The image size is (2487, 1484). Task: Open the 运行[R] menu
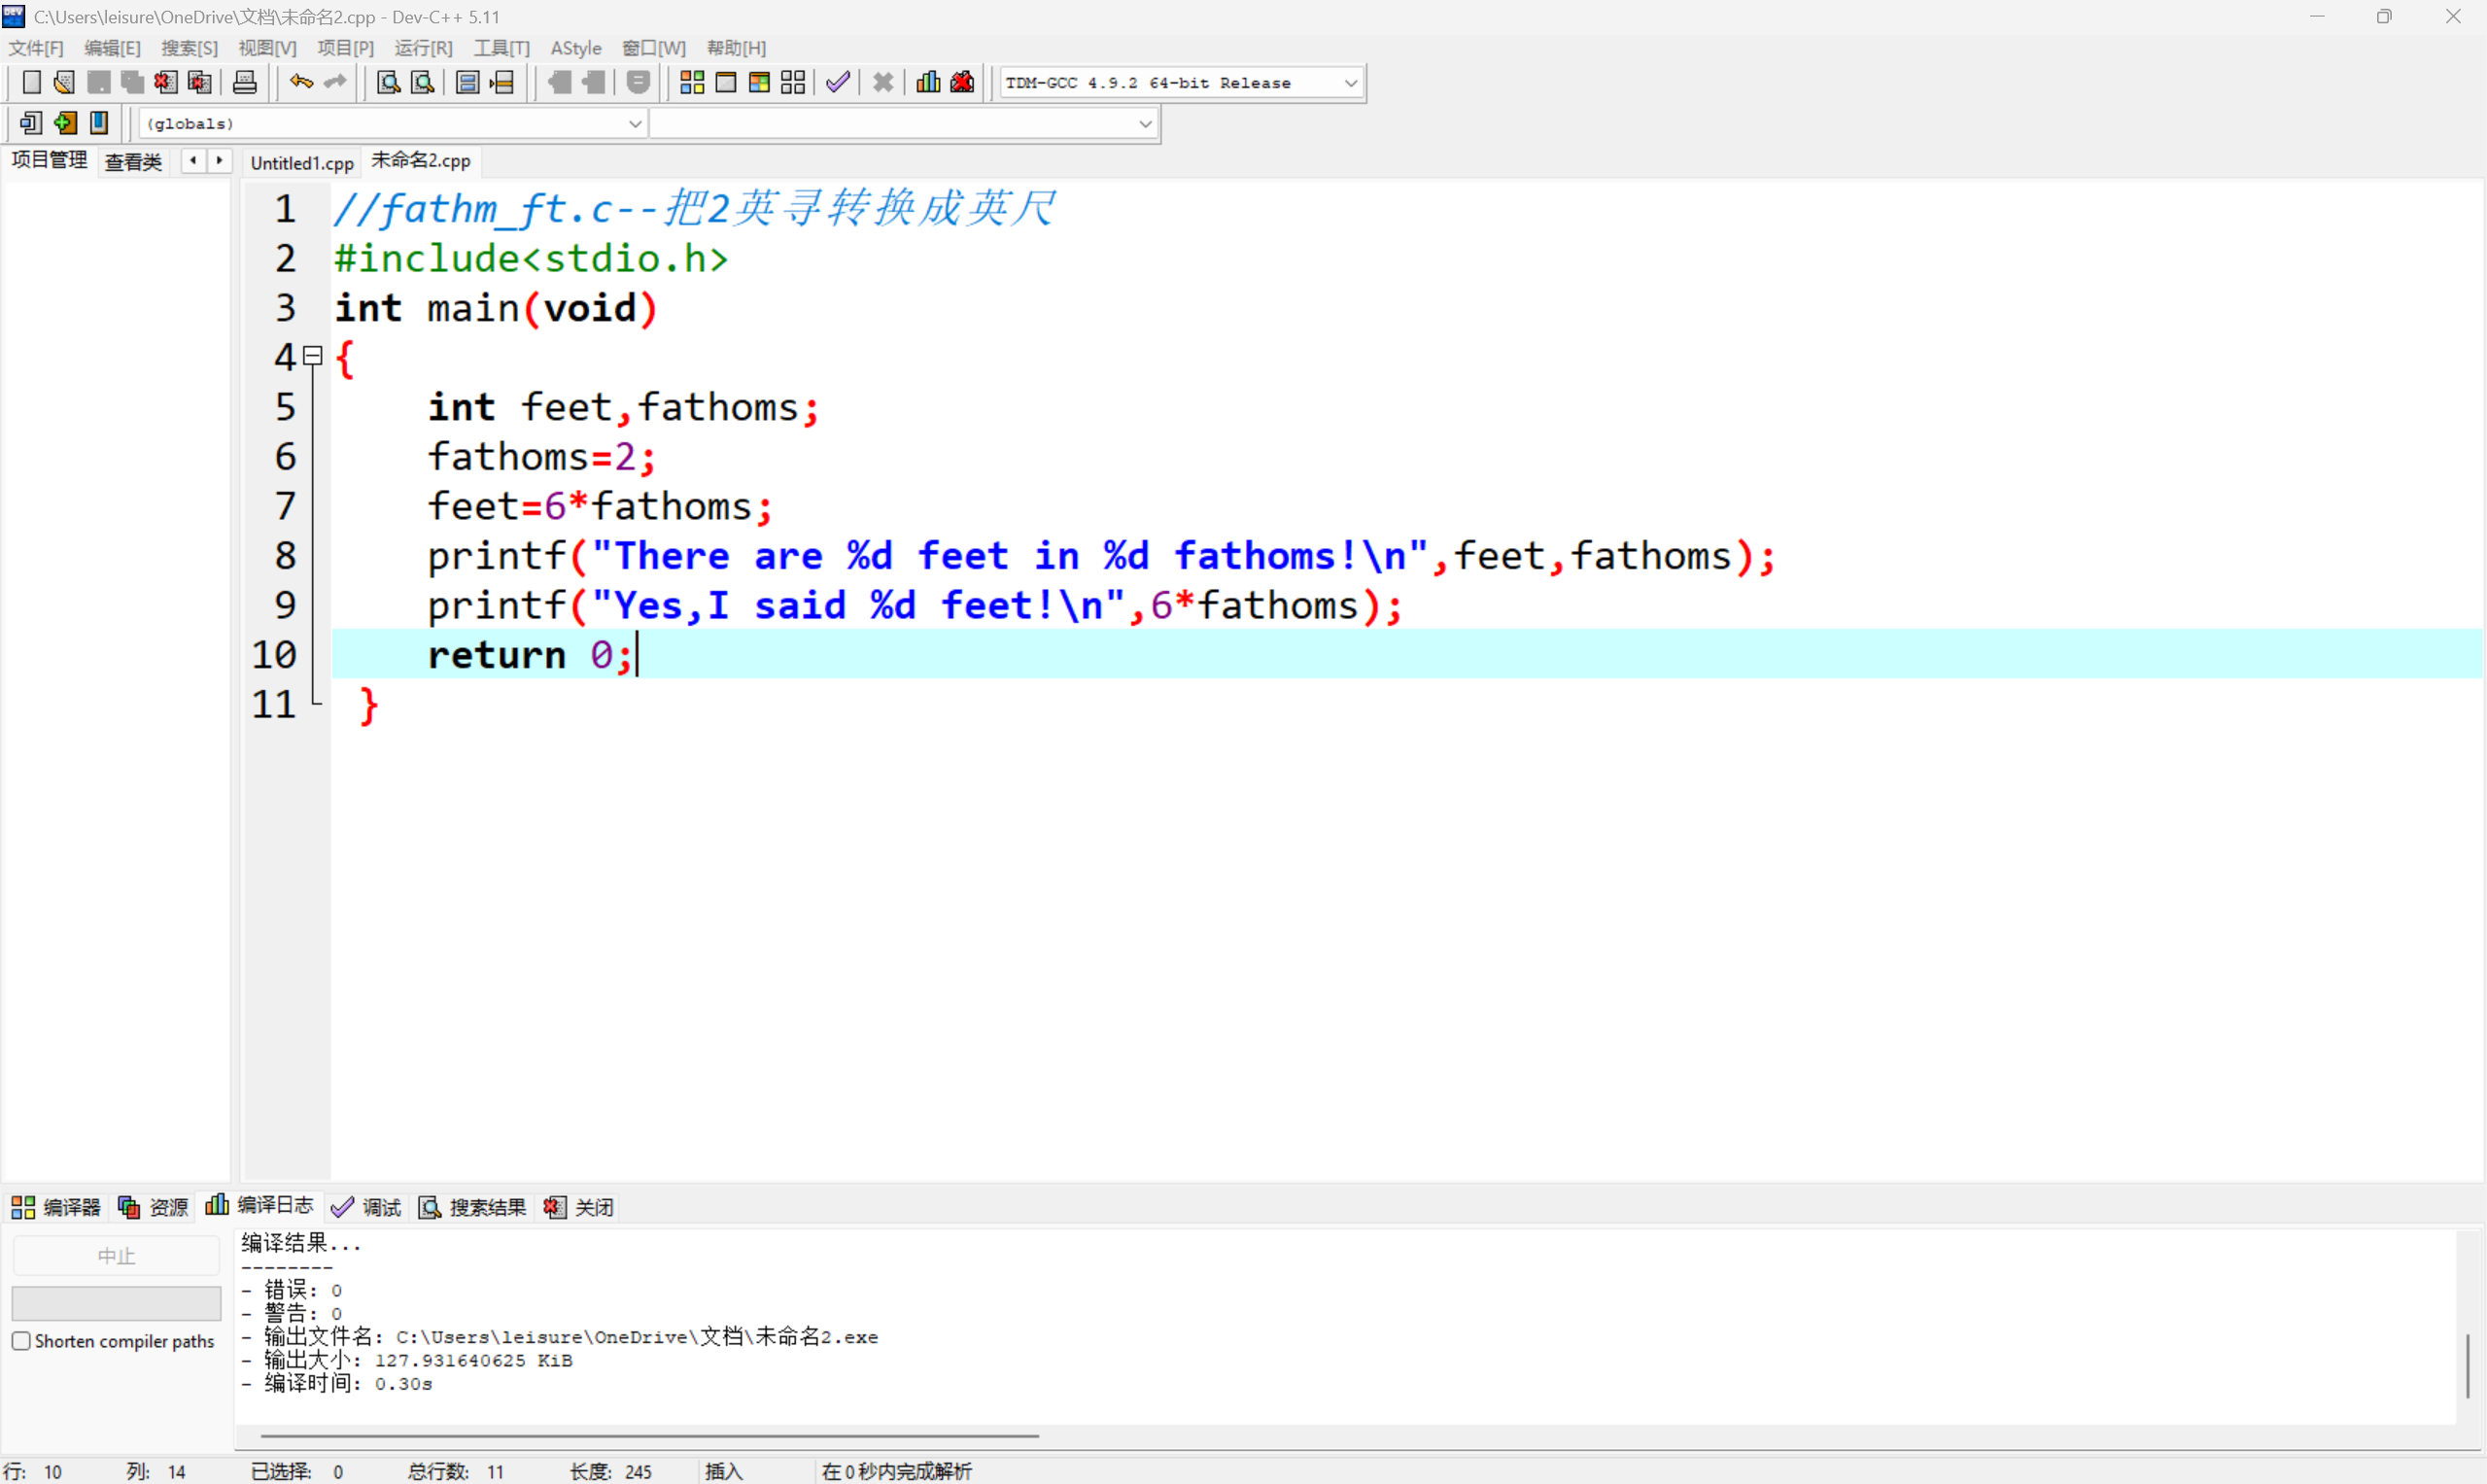(x=423, y=47)
